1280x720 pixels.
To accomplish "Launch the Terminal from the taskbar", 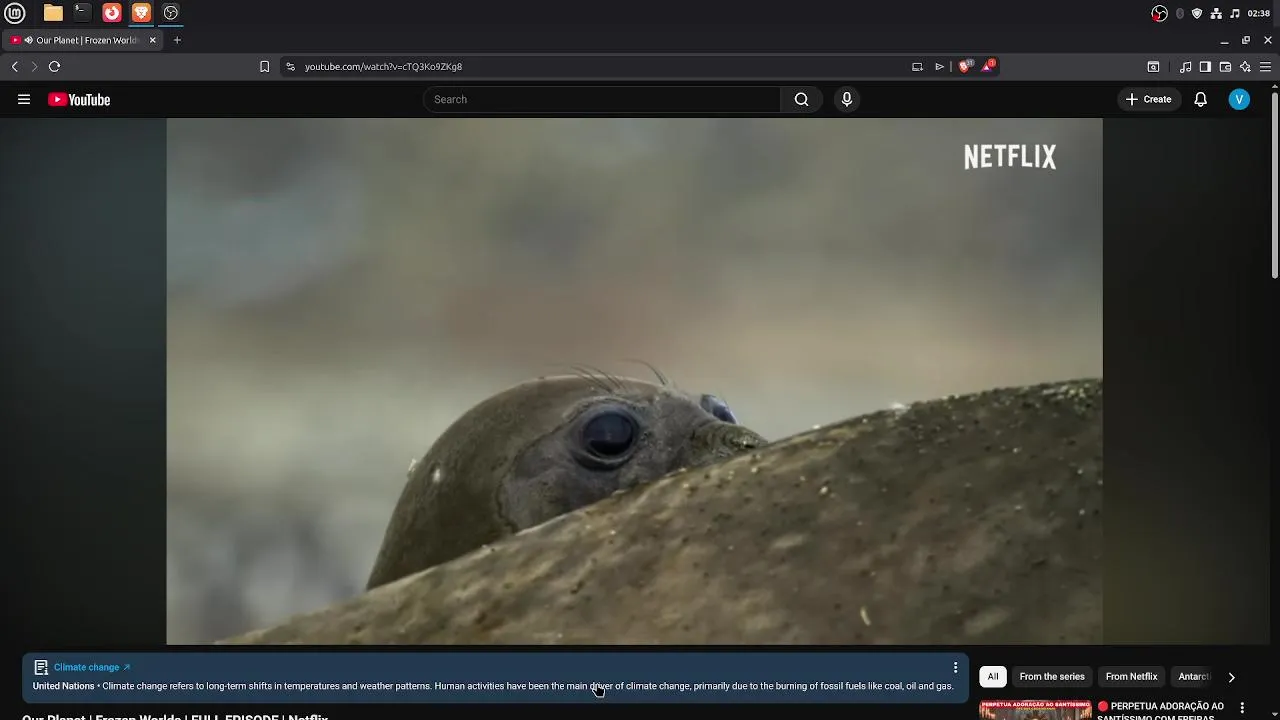I will click(x=82, y=13).
